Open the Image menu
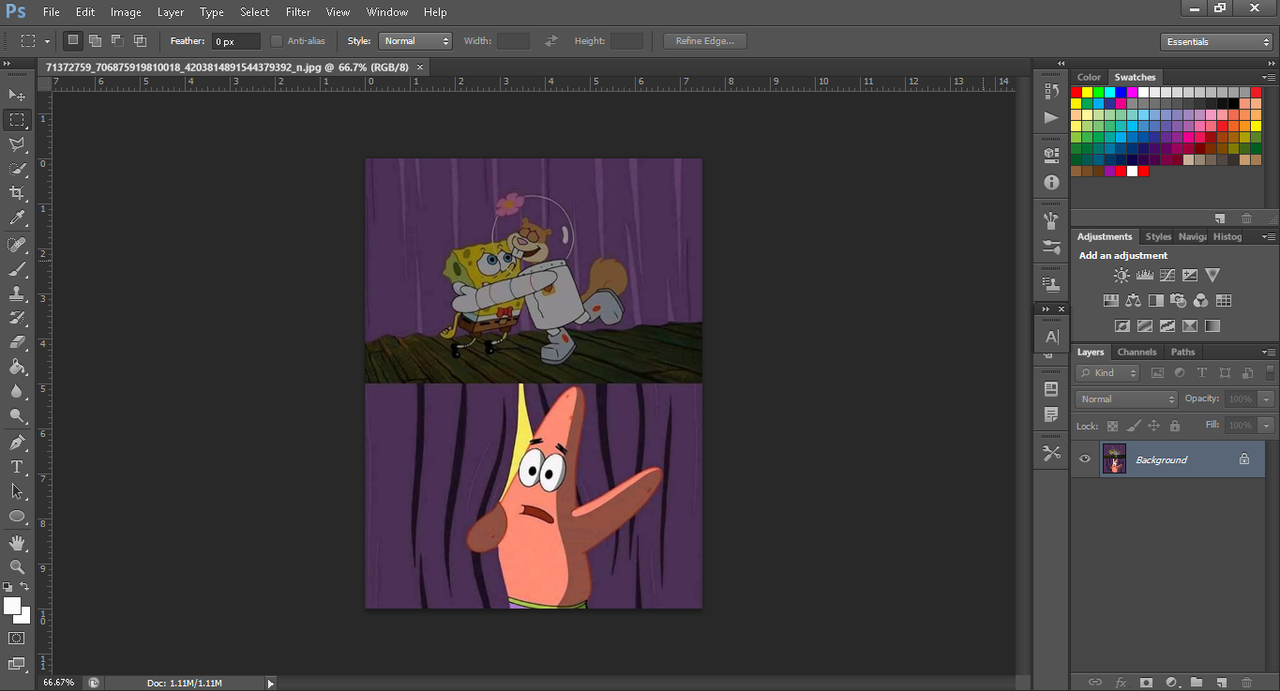Viewport: 1280px width, 691px height. point(126,12)
